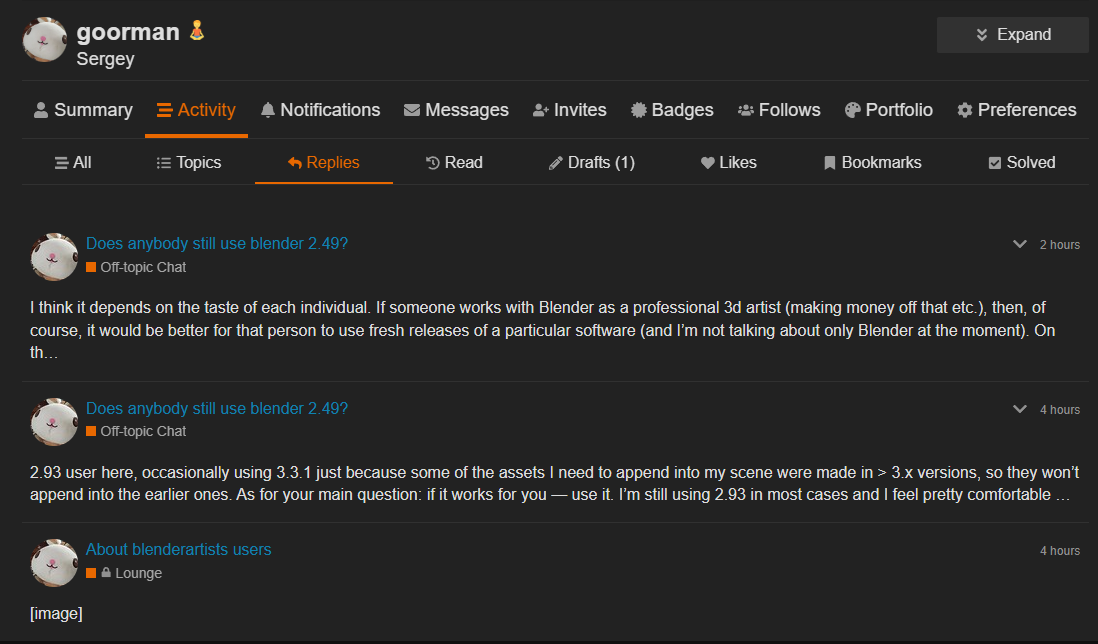The height and width of the screenshot is (644, 1098).
Task: Open the About blenderartists users topic
Action: coord(179,550)
